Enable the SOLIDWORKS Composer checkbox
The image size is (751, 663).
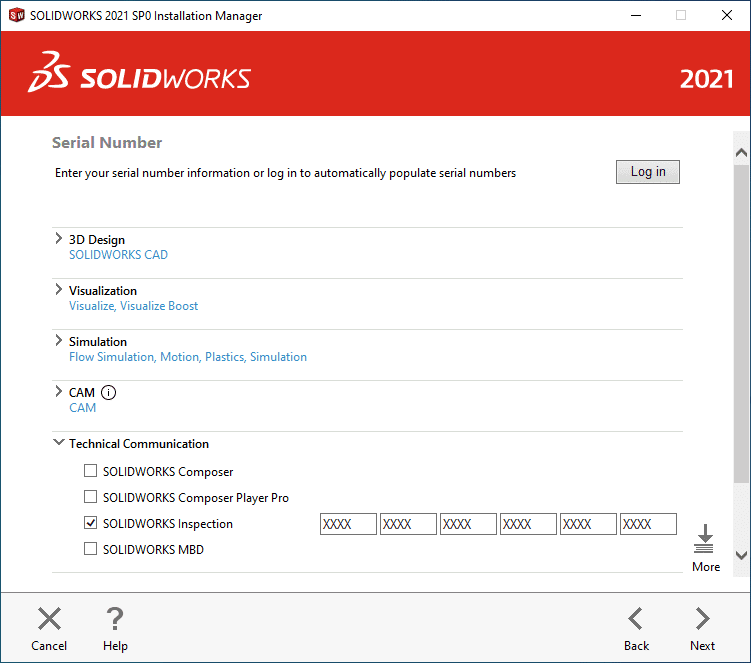point(91,471)
